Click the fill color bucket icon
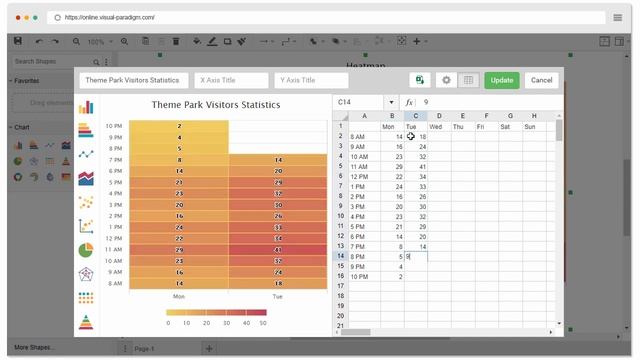Image resolution: width=640 pixels, height=360 pixels. (197, 41)
